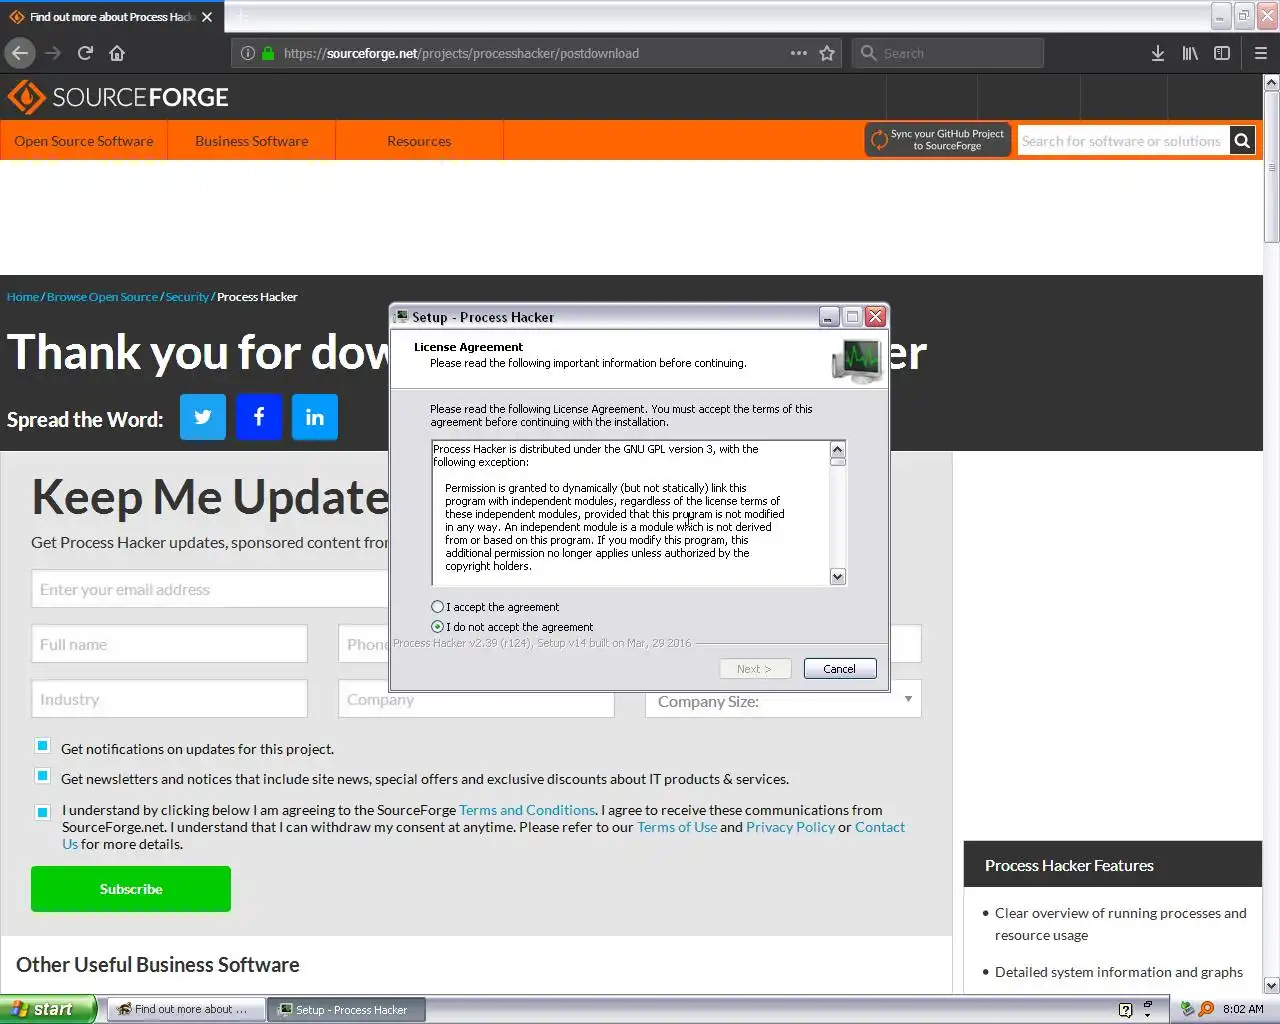Click Sync your GitHub Project button
This screenshot has width=1280, height=1024.
938,140
